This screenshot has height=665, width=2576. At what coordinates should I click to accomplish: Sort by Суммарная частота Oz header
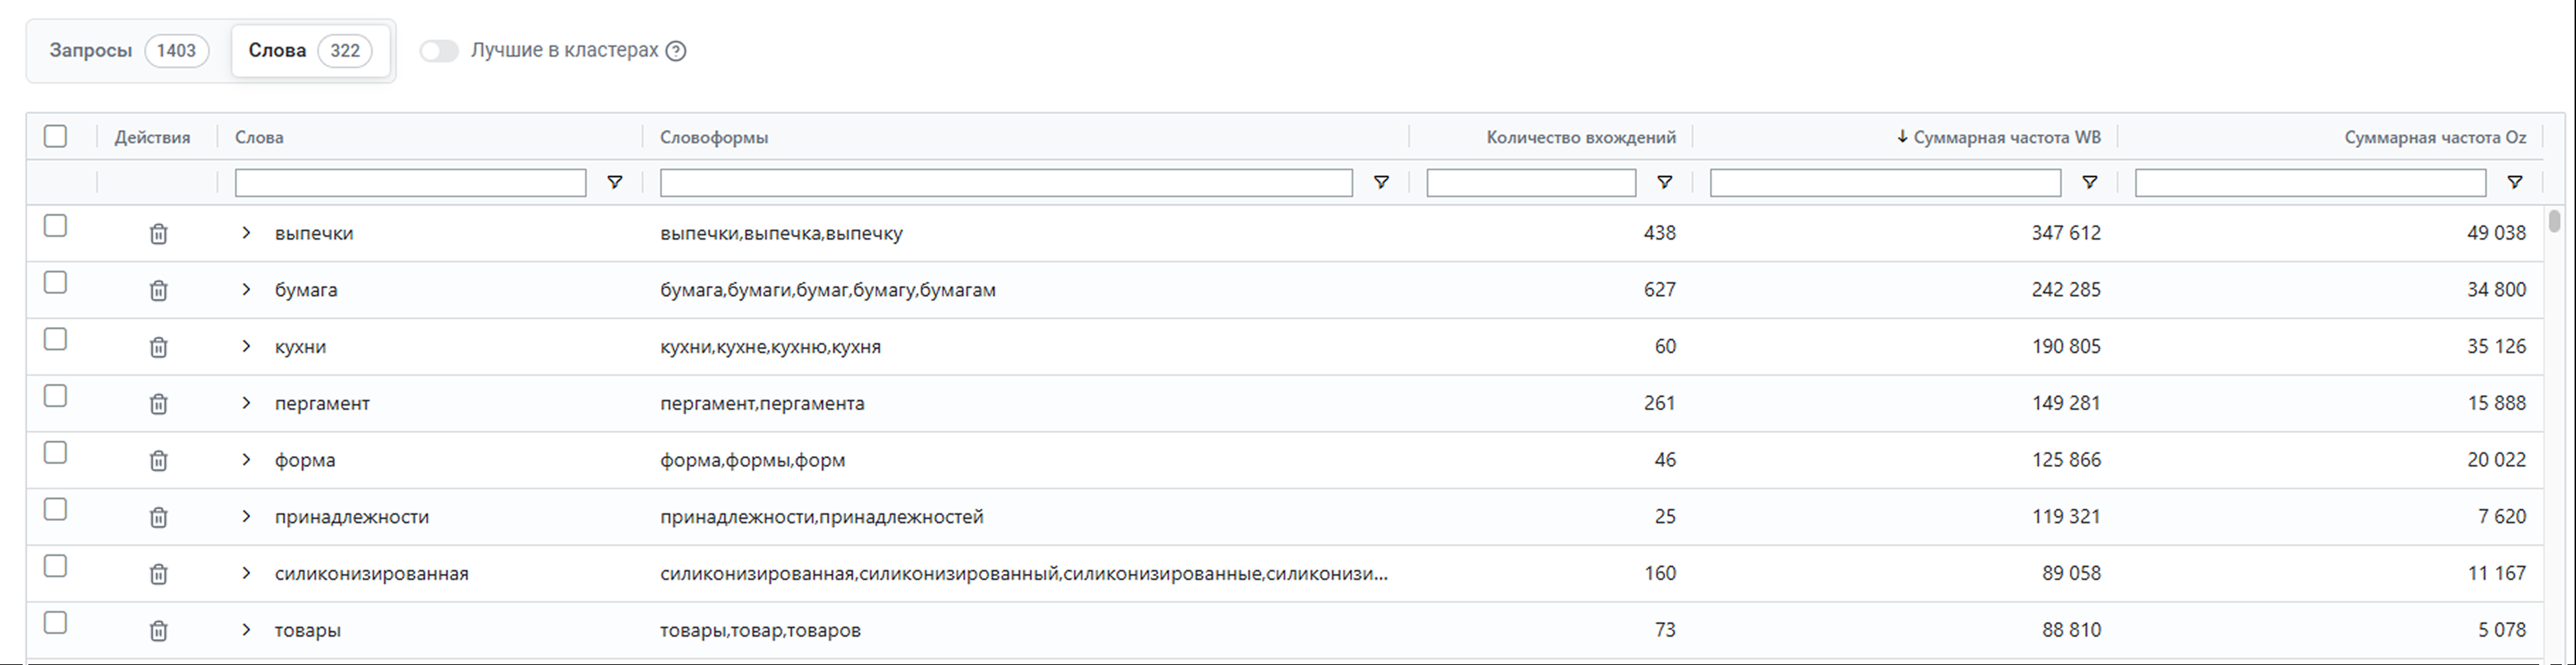[x=2434, y=137]
